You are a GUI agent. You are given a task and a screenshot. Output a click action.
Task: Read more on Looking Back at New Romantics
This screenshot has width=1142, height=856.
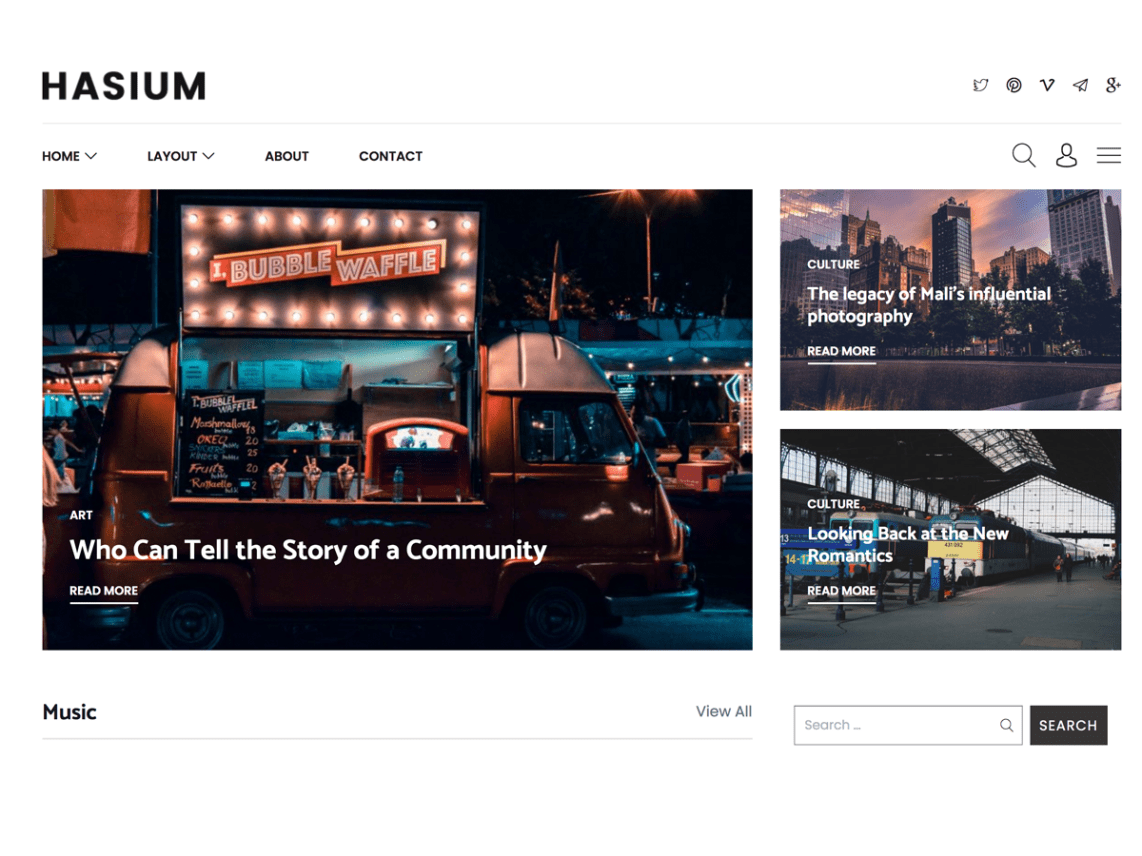click(841, 591)
